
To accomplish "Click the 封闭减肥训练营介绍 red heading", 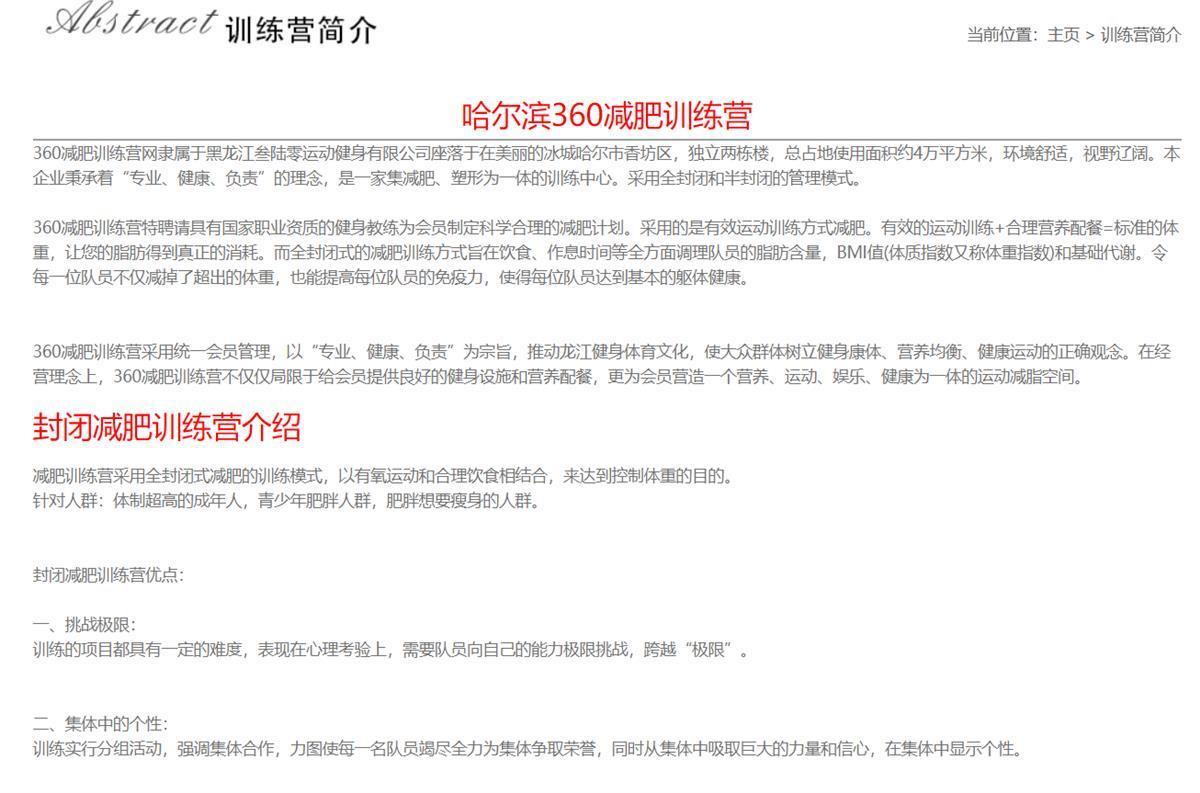I will click(166, 427).
